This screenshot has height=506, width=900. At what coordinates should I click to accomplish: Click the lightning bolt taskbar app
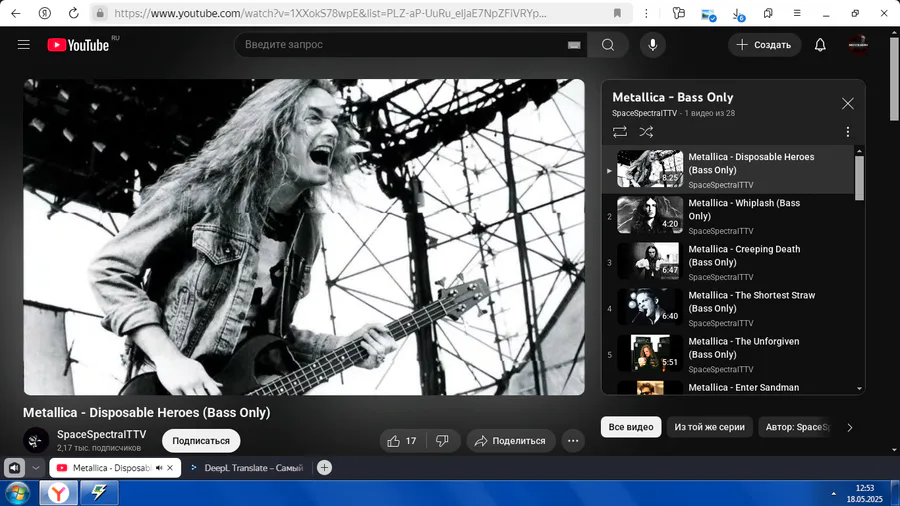click(x=99, y=493)
